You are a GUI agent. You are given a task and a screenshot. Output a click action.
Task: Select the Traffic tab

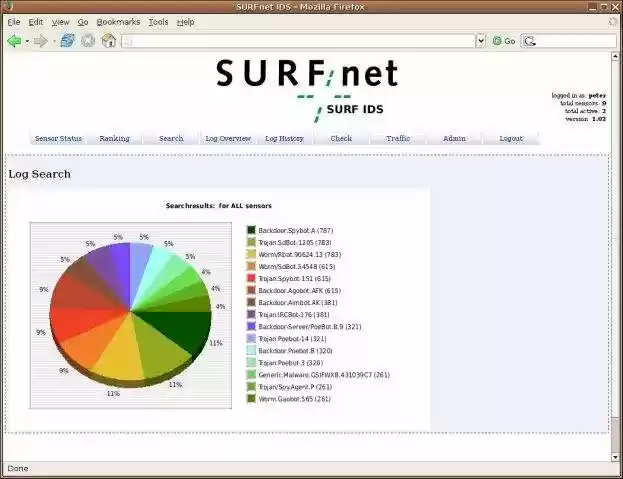(398, 138)
